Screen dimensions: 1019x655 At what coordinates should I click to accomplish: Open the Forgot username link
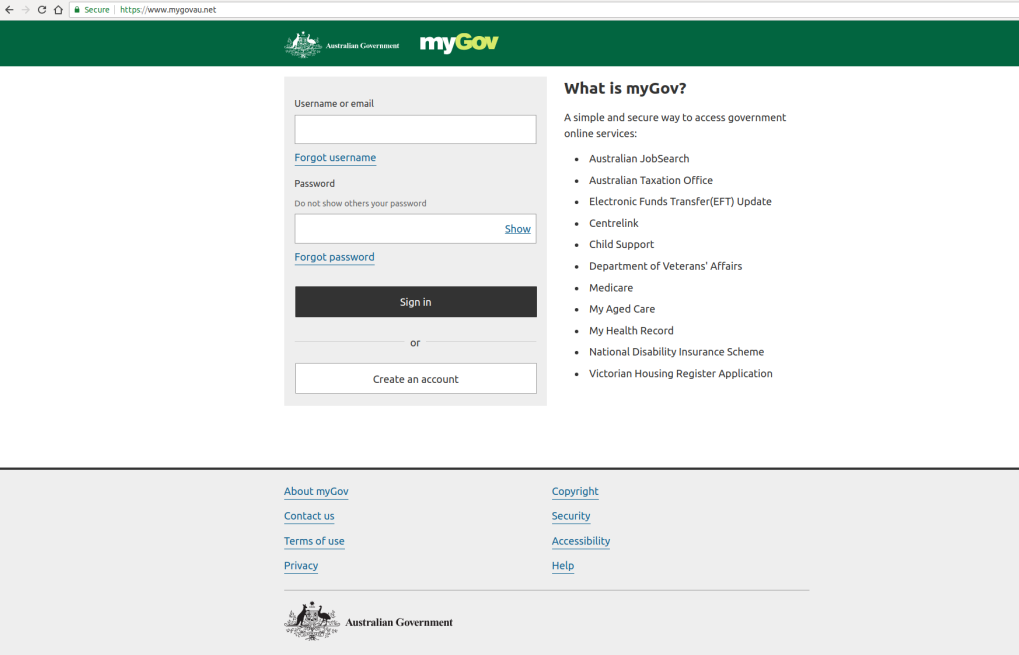coord(335,157)
